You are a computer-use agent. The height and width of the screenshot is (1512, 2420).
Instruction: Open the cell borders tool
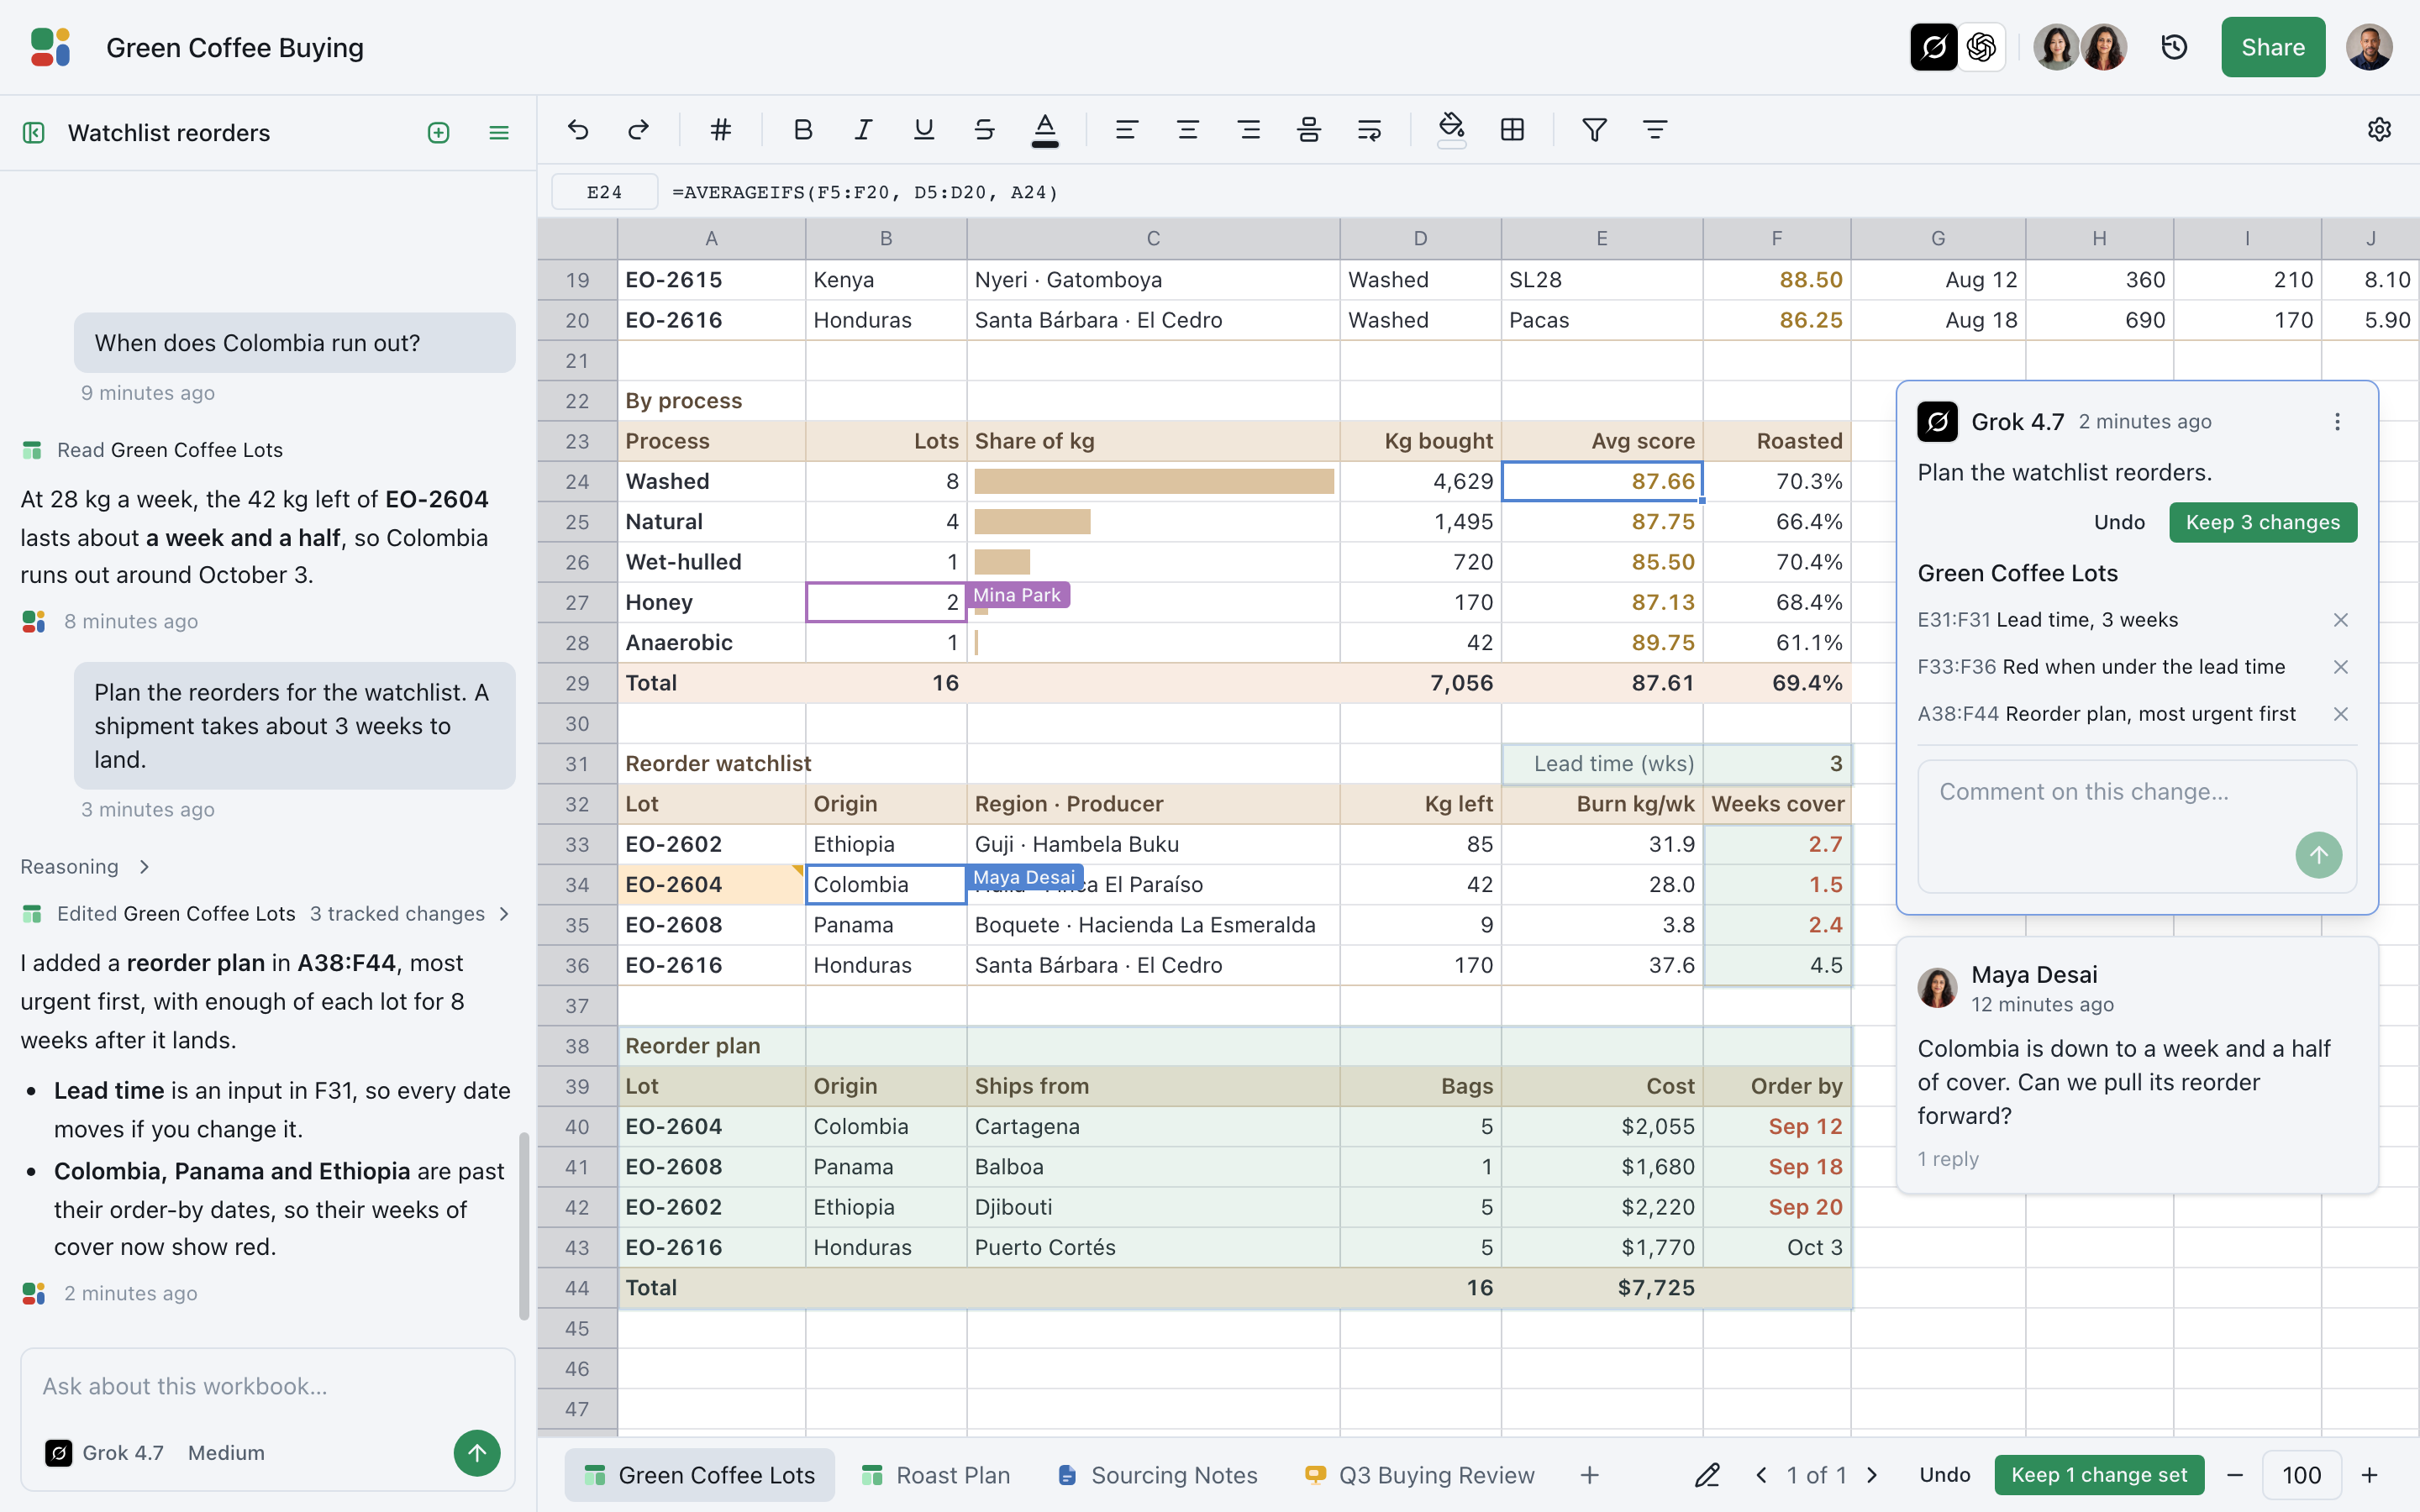tap(1513, 130)
